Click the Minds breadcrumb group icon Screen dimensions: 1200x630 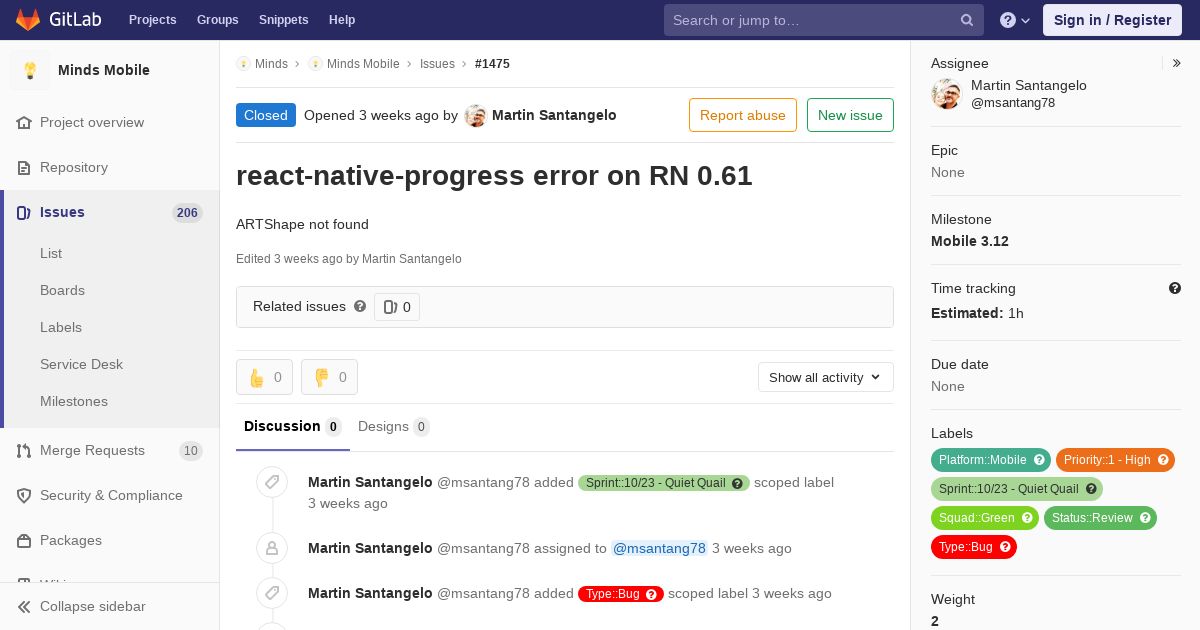click(x=243, y=63)
